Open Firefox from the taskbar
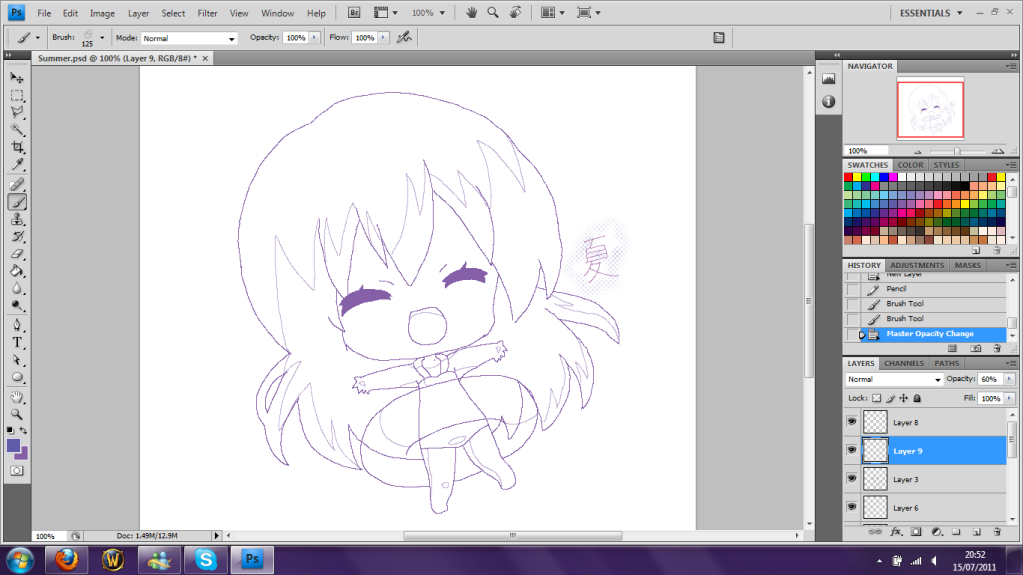Screen dimensions: 1023x575 click(x=66, y=559)
